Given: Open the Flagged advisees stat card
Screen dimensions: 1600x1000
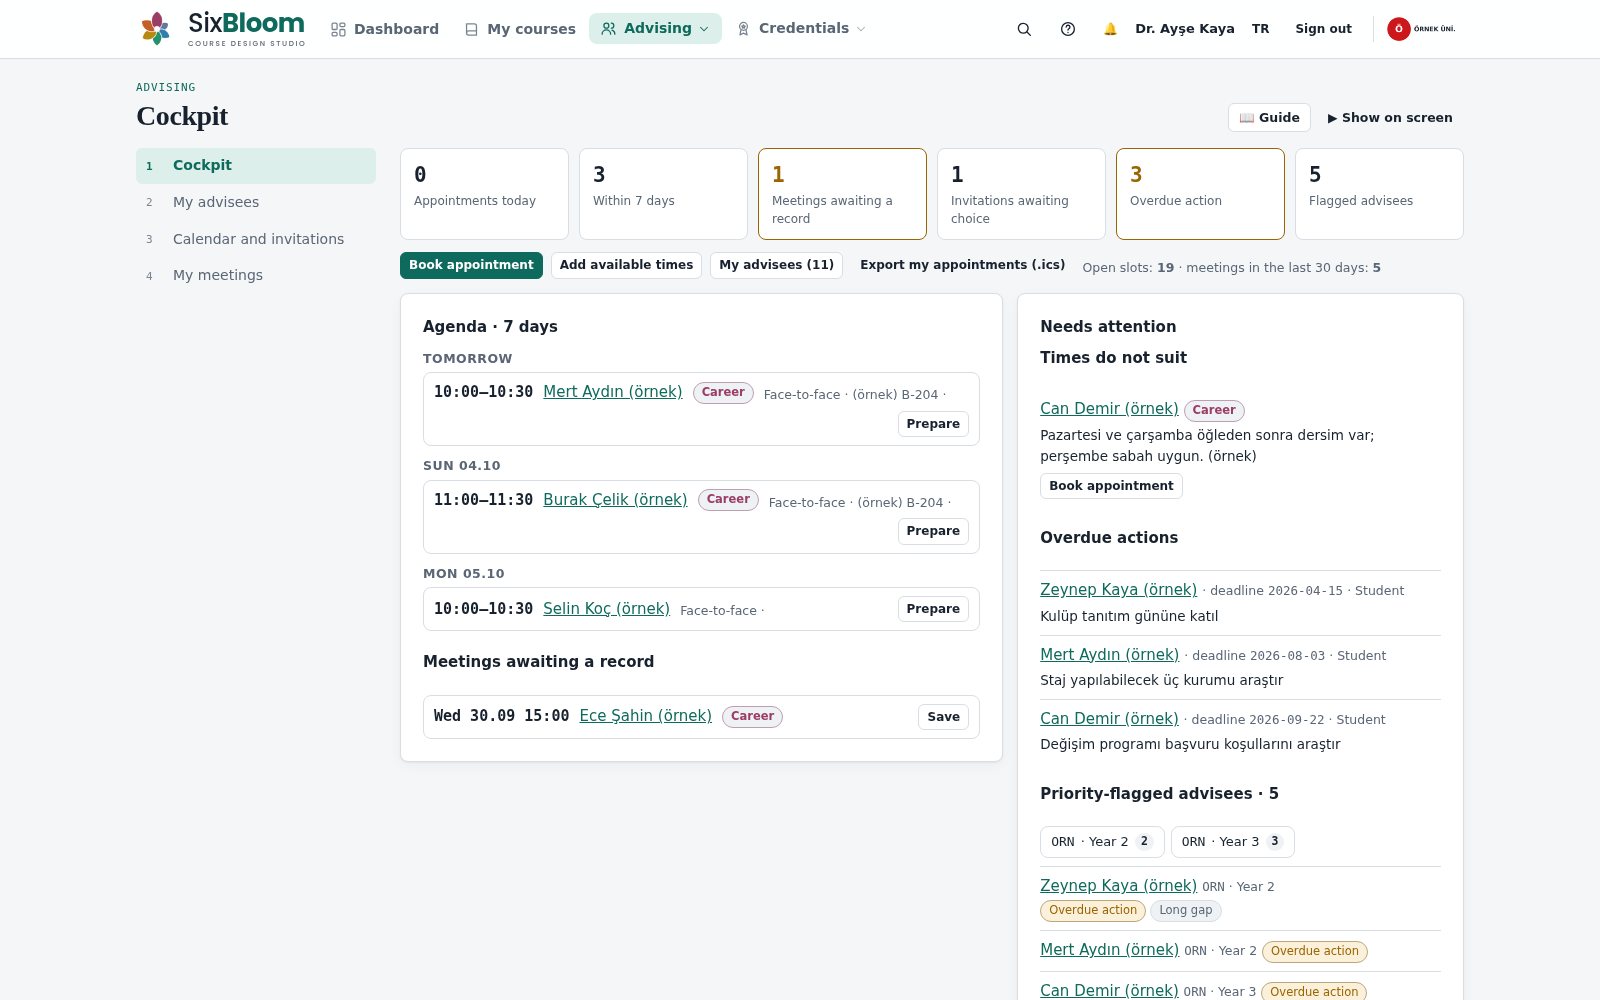Looking at the screenshot, I should (x=1379, y=194).
